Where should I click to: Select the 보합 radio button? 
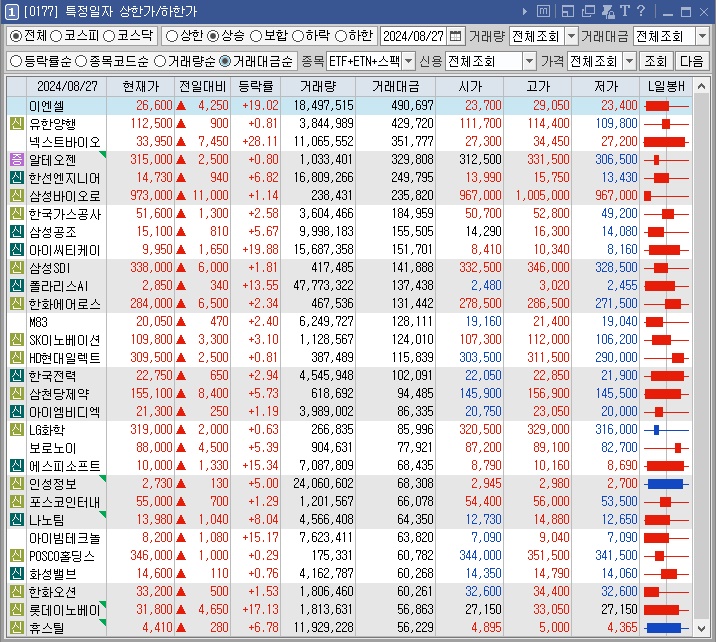[x=256, y=36]
